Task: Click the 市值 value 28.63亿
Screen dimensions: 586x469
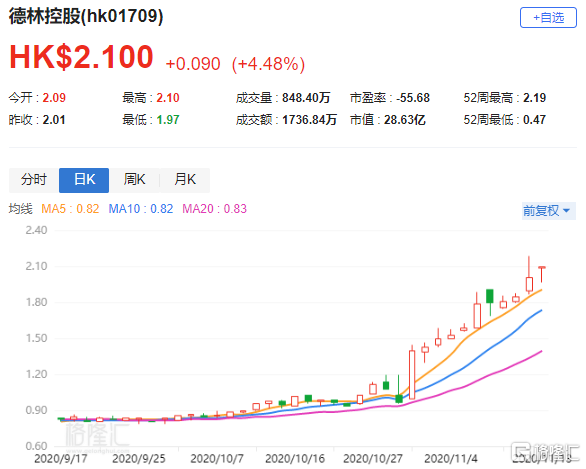Action: pos(405,120)
